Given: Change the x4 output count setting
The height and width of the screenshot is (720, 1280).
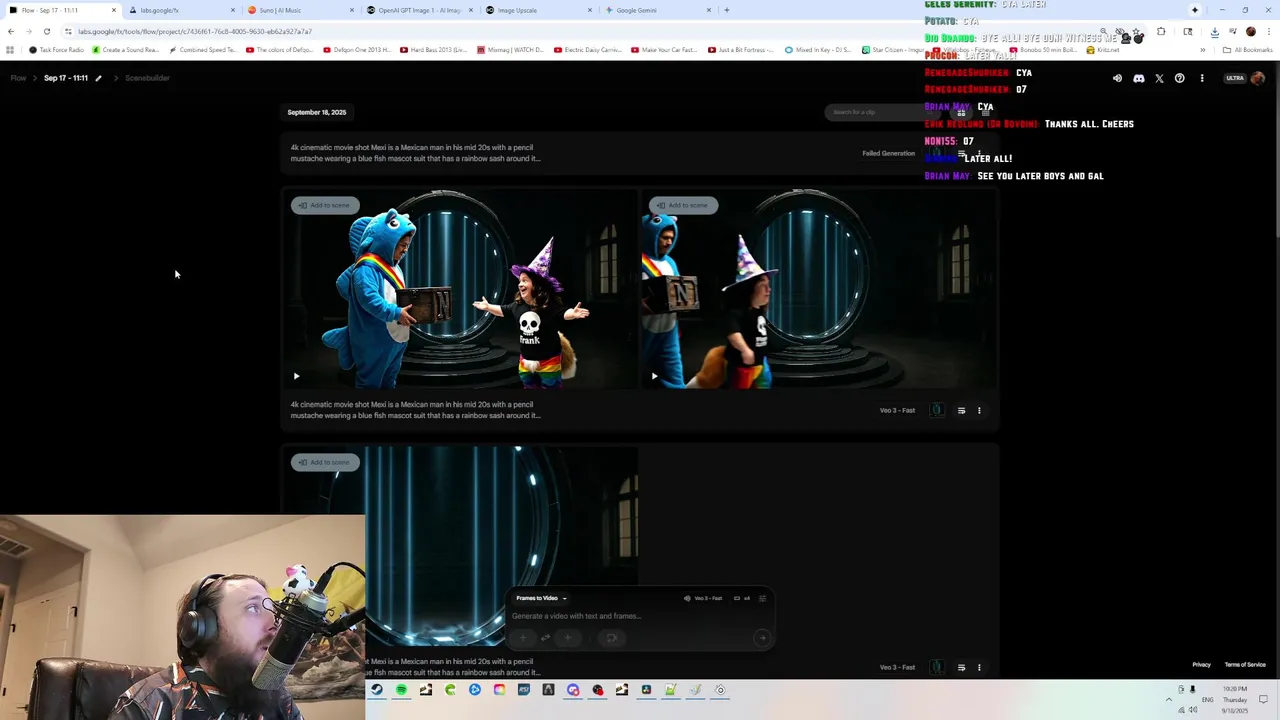Looking at the screenshot, I should pos(742,598).
